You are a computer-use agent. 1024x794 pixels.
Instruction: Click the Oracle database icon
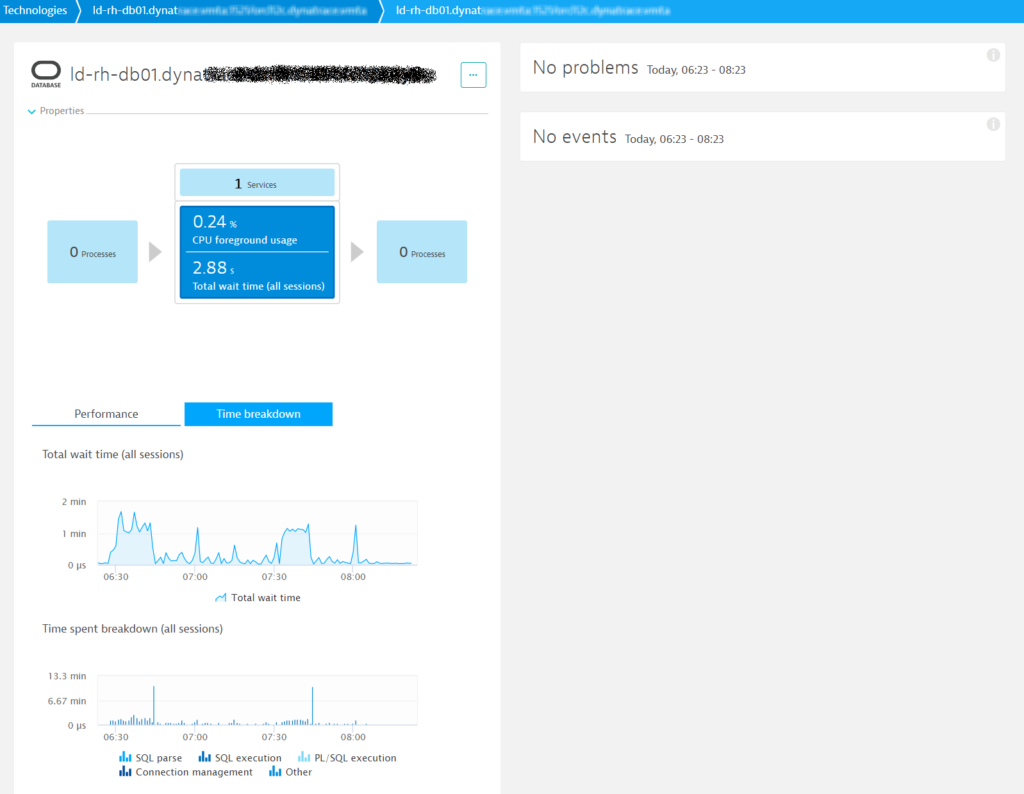pyautogui.click(x=46, y=74)
